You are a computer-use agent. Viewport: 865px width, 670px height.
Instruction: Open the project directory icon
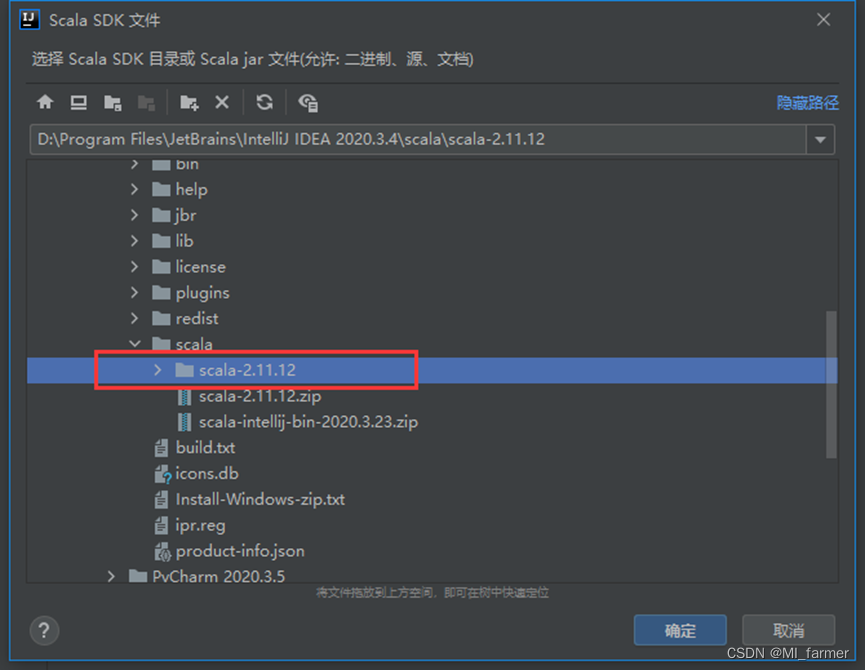pos(112,102)
